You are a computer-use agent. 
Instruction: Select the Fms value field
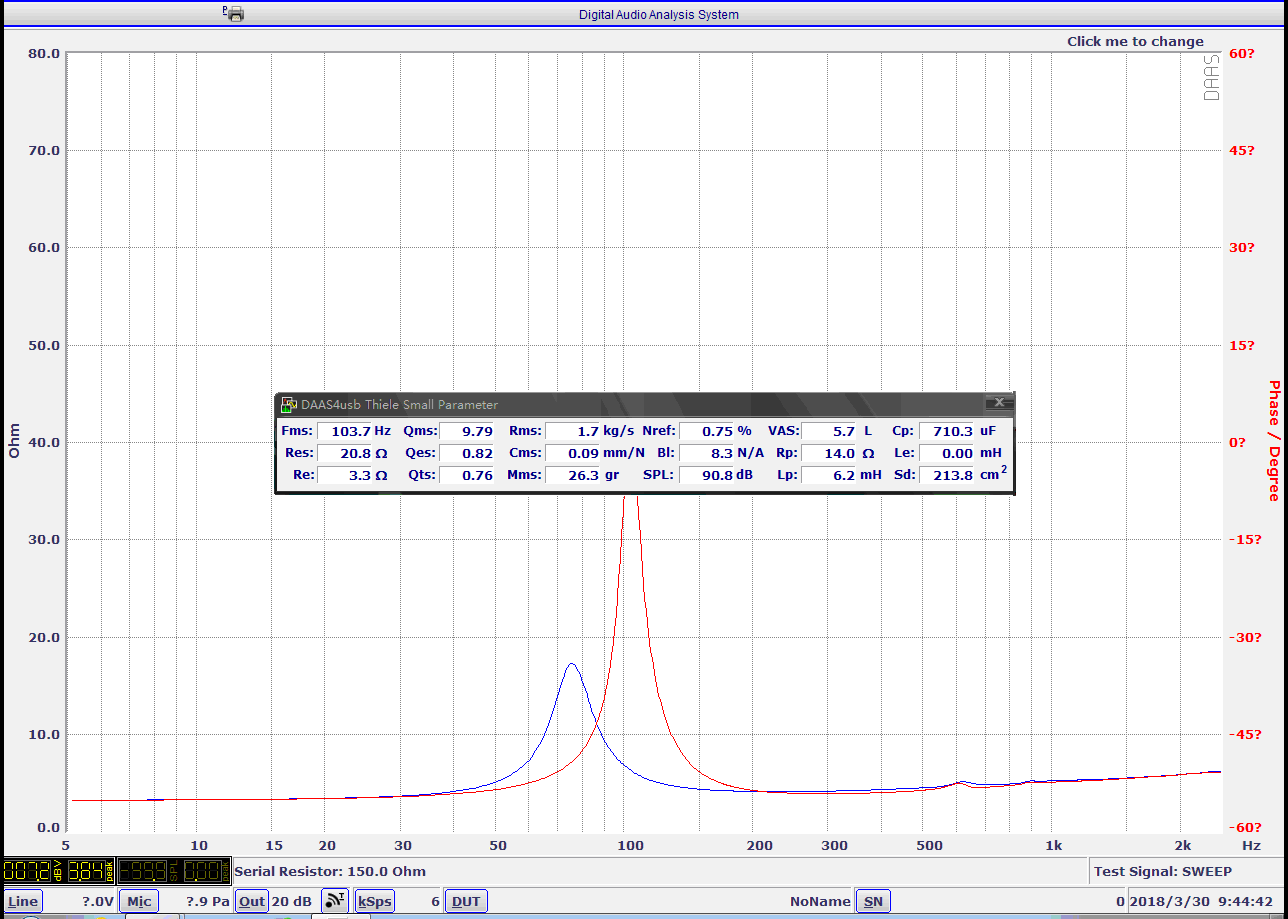click(x=343, y=431)
